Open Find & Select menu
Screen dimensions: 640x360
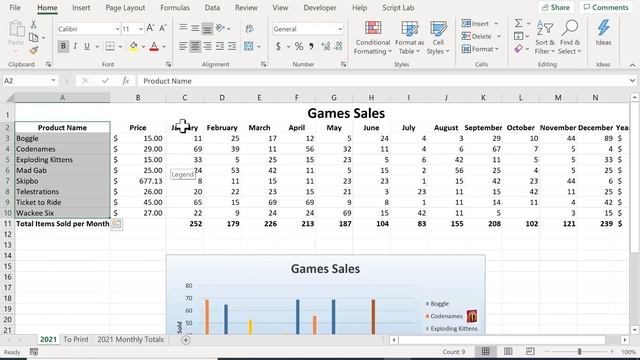[x=569, y=37]
